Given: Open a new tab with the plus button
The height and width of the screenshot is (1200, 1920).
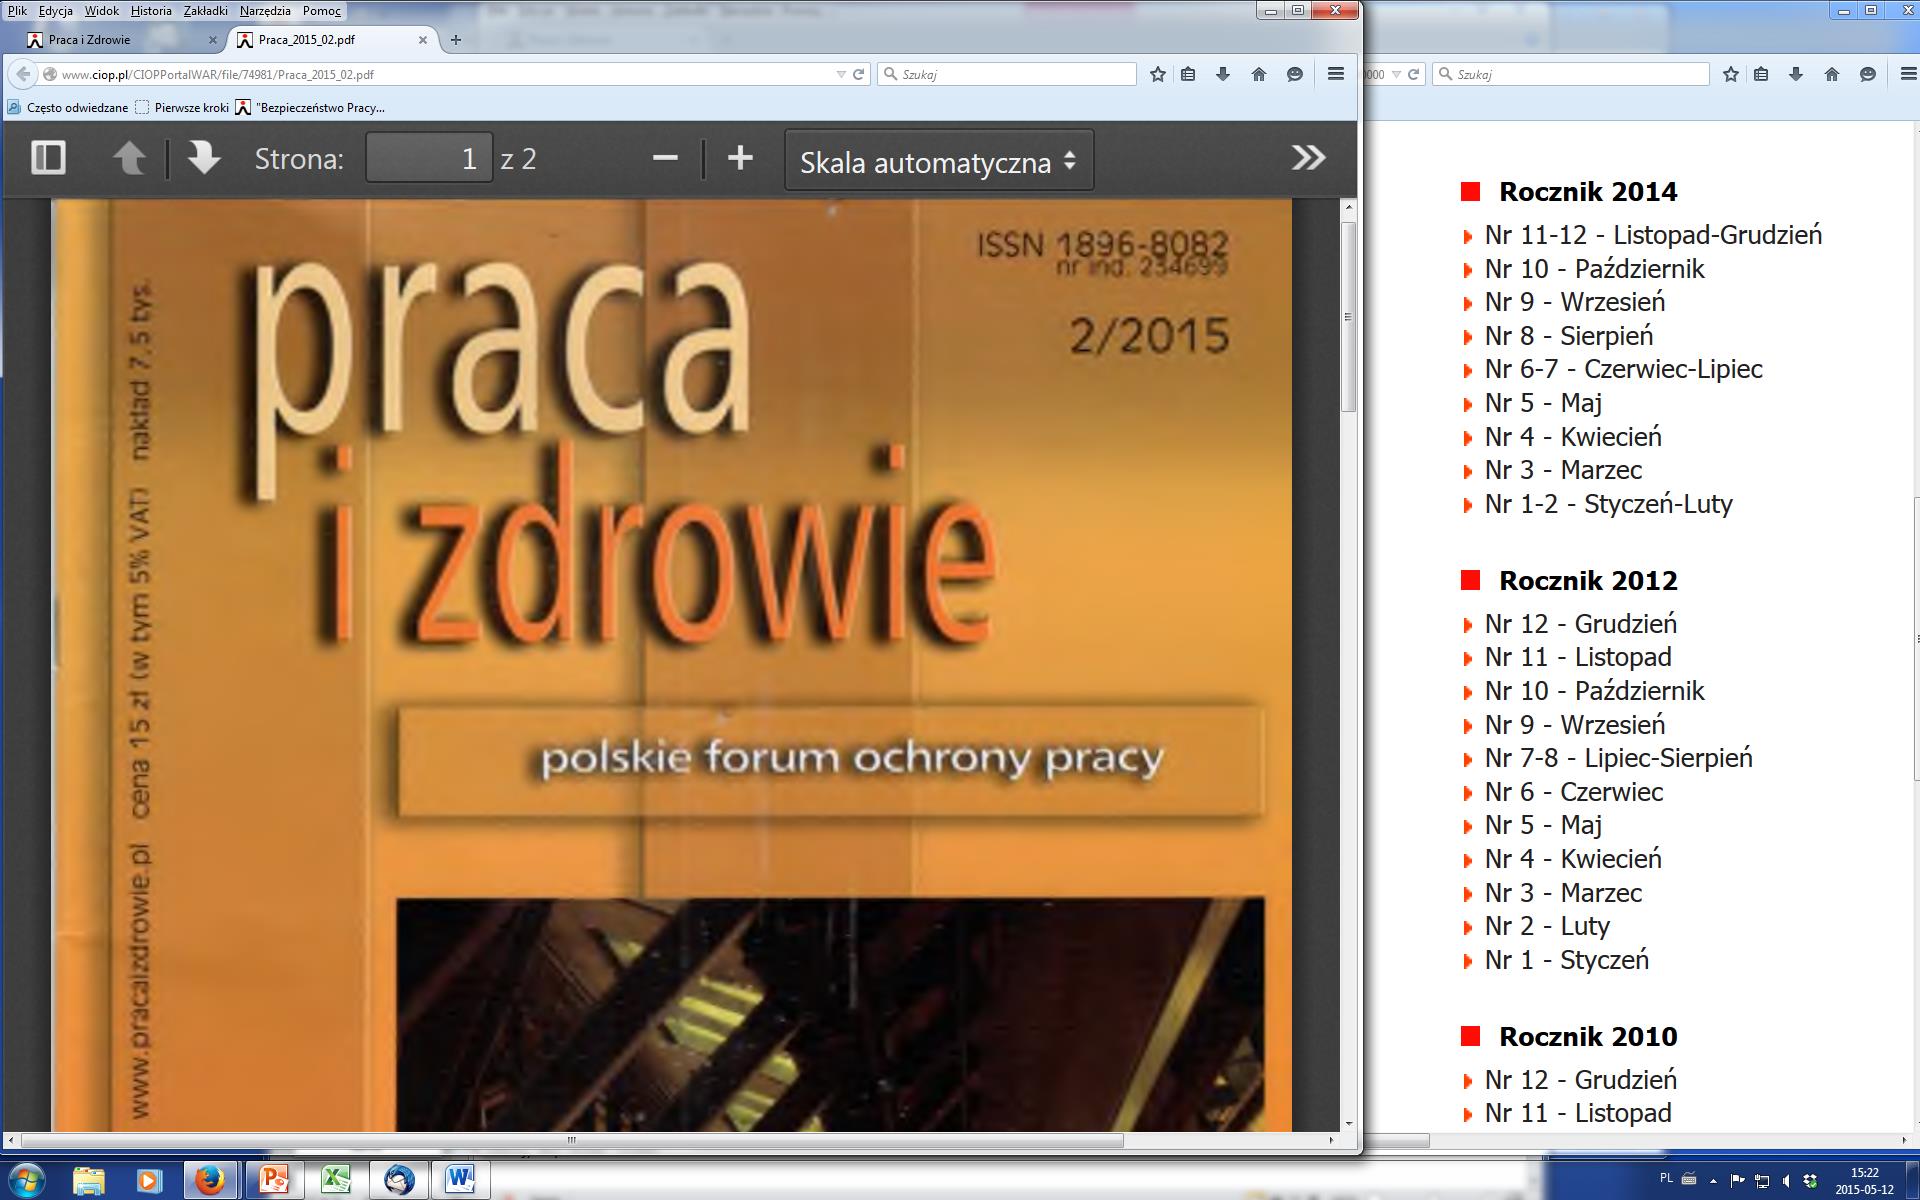Looking at the screenshot, I should coord(456,40).
